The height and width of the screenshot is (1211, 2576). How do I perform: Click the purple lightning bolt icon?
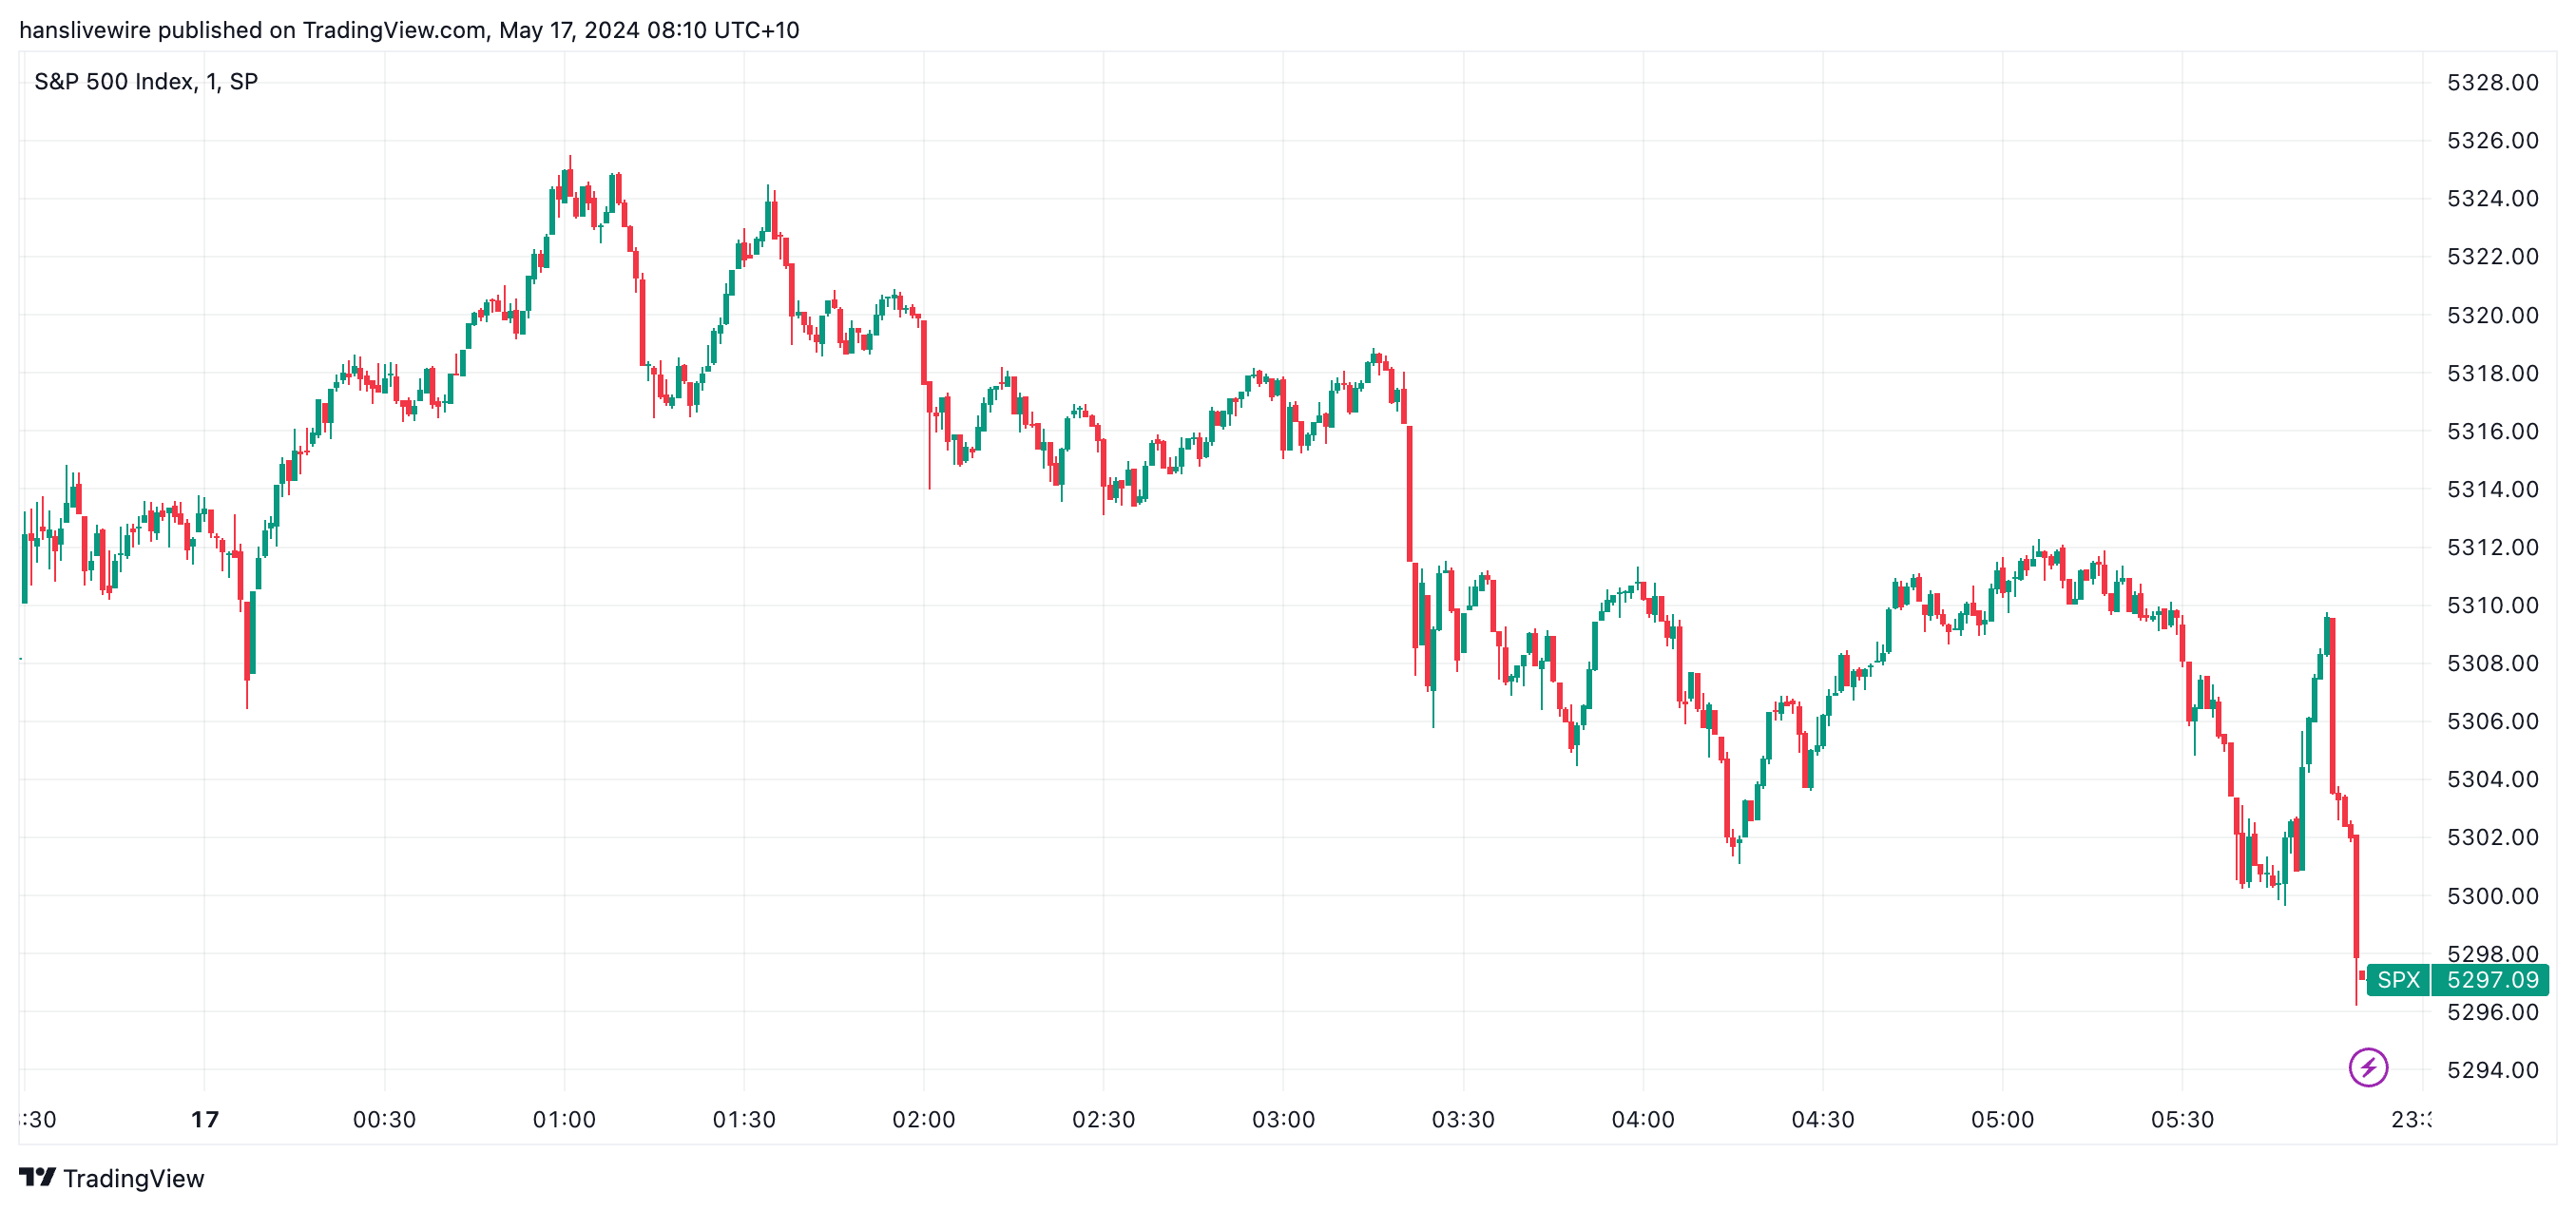(x=2367, y=1066)
